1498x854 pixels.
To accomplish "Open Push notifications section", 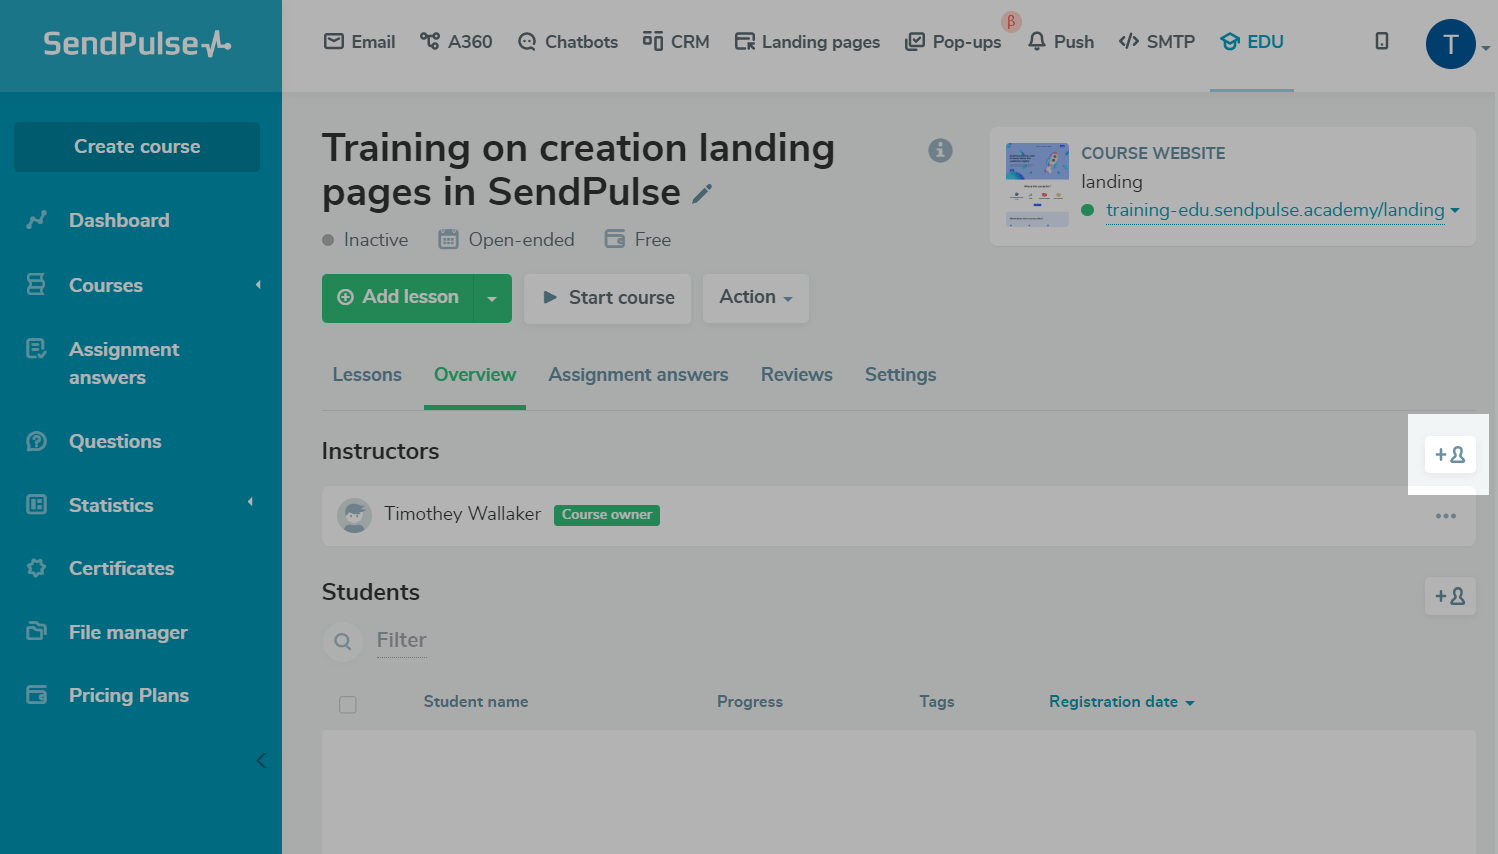I will (1061, 42).
